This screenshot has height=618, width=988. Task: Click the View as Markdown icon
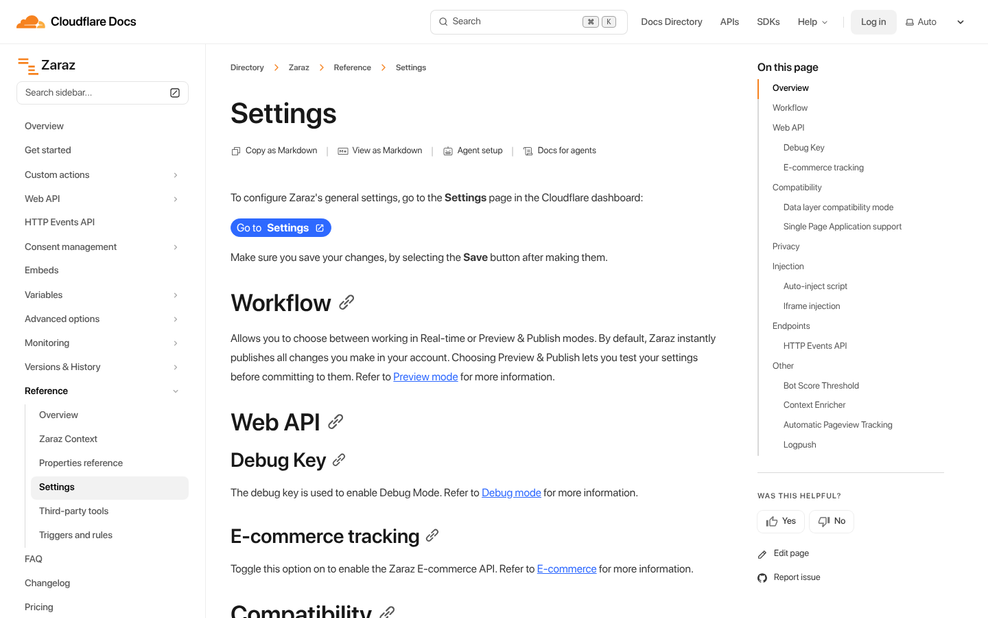343,151
